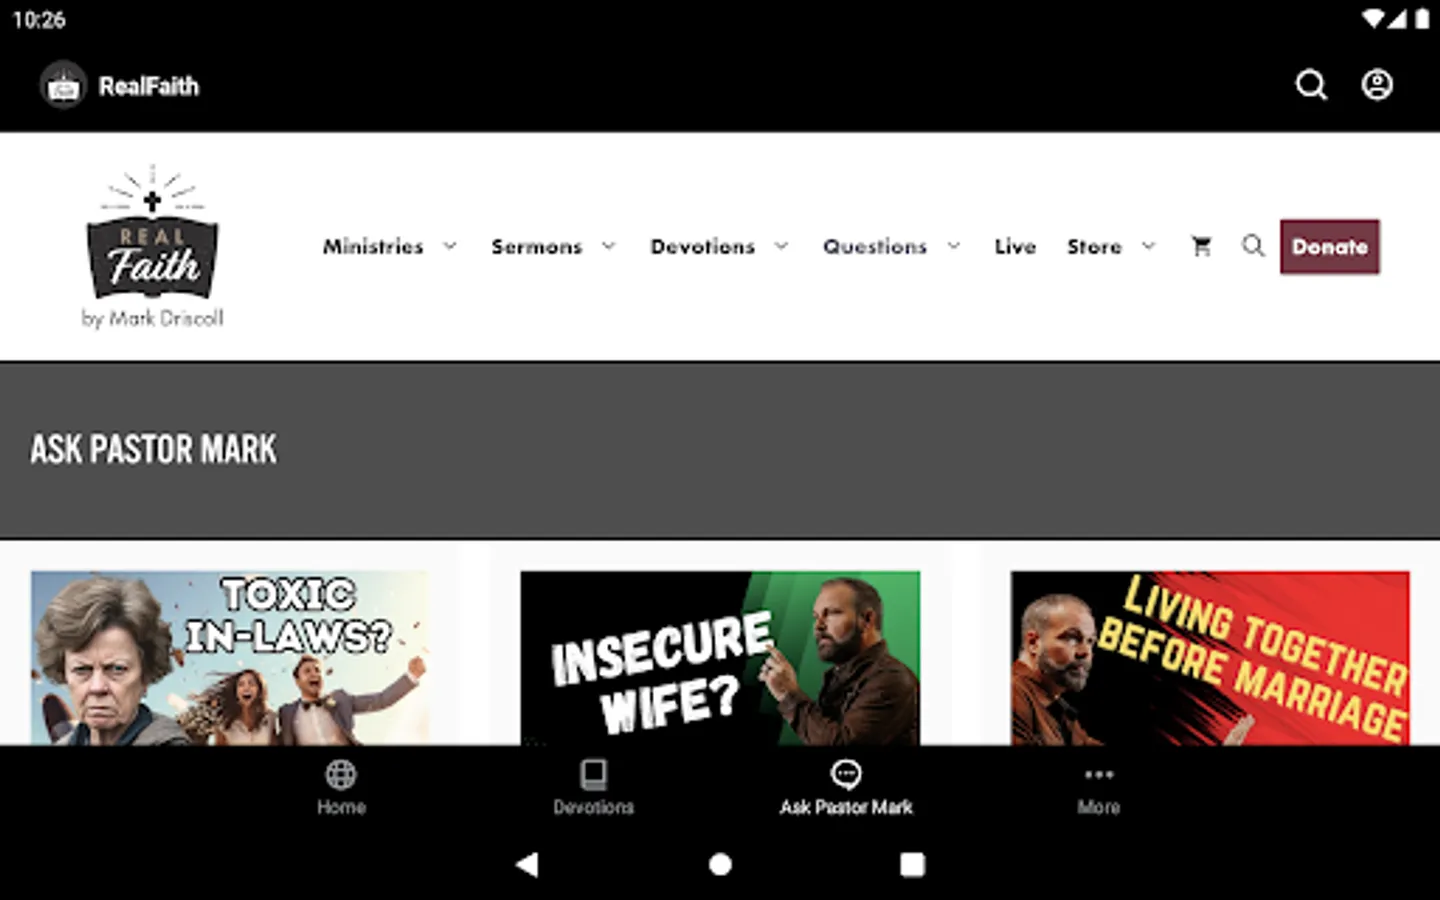Viewport: 1440px width, 900px height.
Task: Open the Live menu item
Action: [1015, 246]
